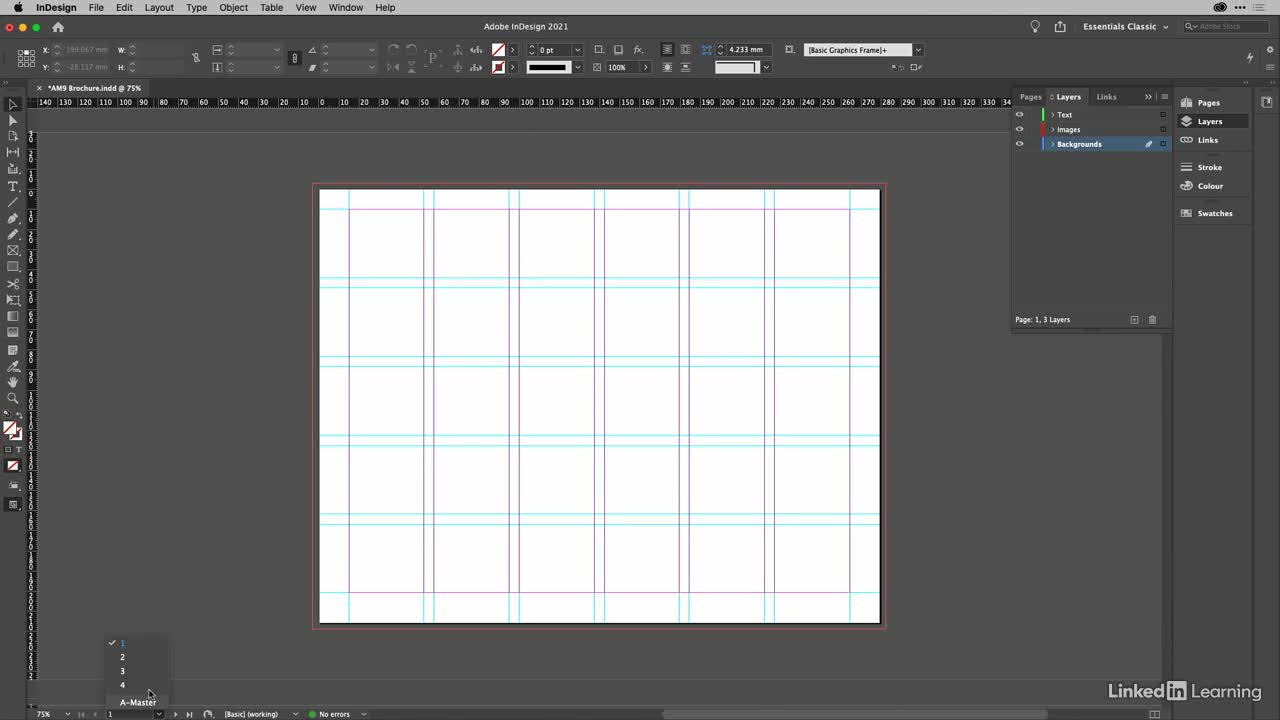
Task: Open the stroke type dropdown
Action: coord(577,67)
